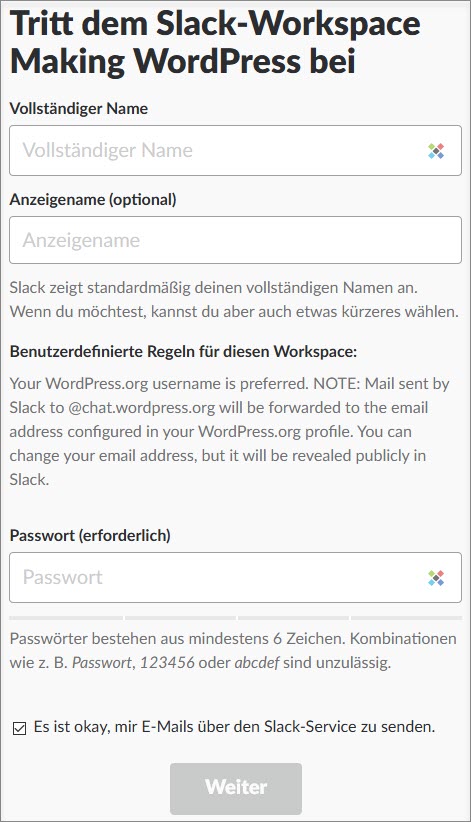Click the 'Passwort (erforderlich)' label
The width and height of the screenshot is (471, 822).
point(90,535)
